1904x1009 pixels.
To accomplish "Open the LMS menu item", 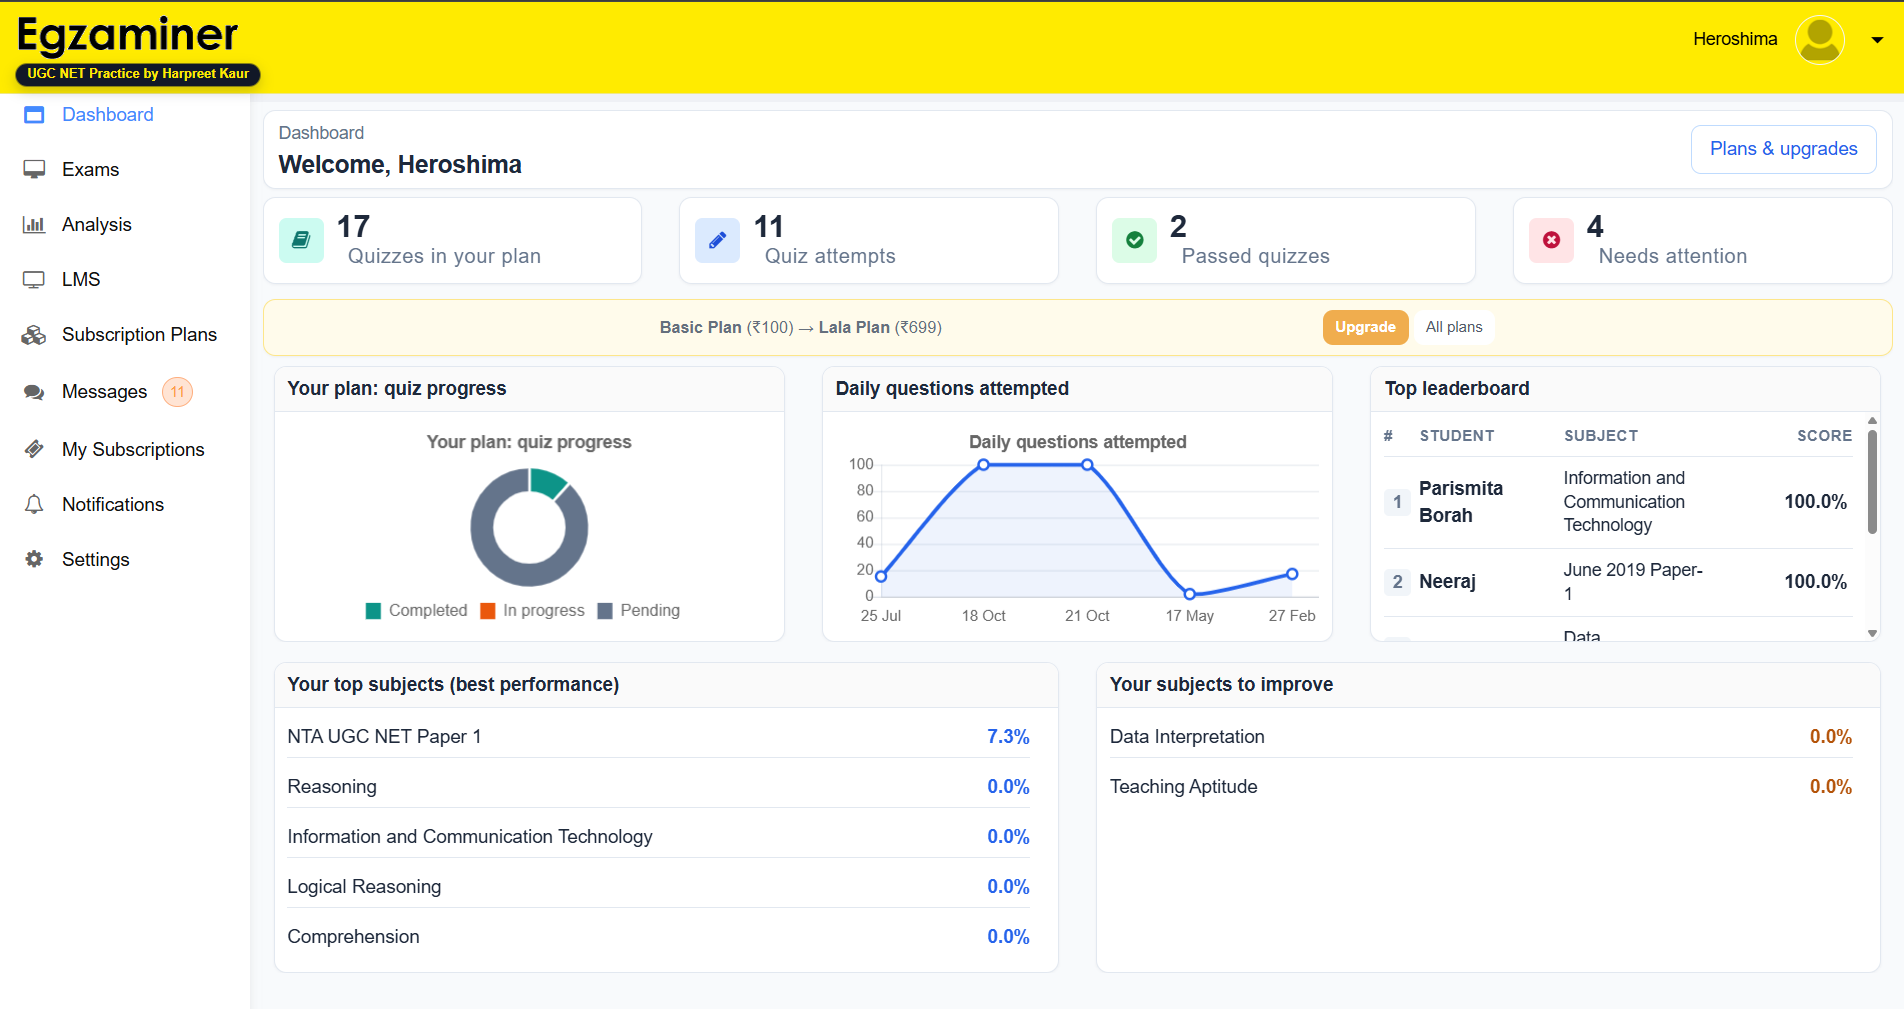I will coord(81,280).
